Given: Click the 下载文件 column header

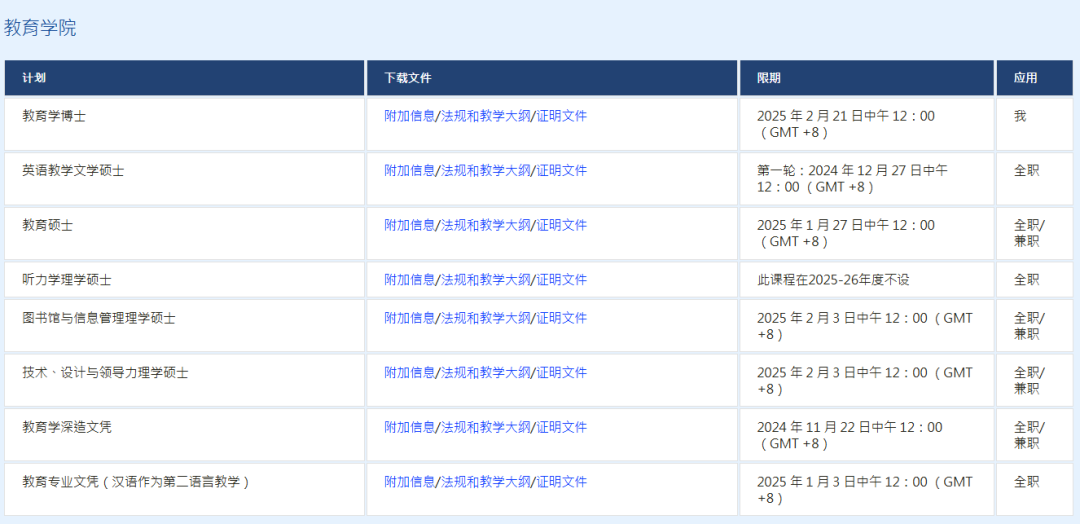Looking at the screenshot, I should (x=408, y=78).
